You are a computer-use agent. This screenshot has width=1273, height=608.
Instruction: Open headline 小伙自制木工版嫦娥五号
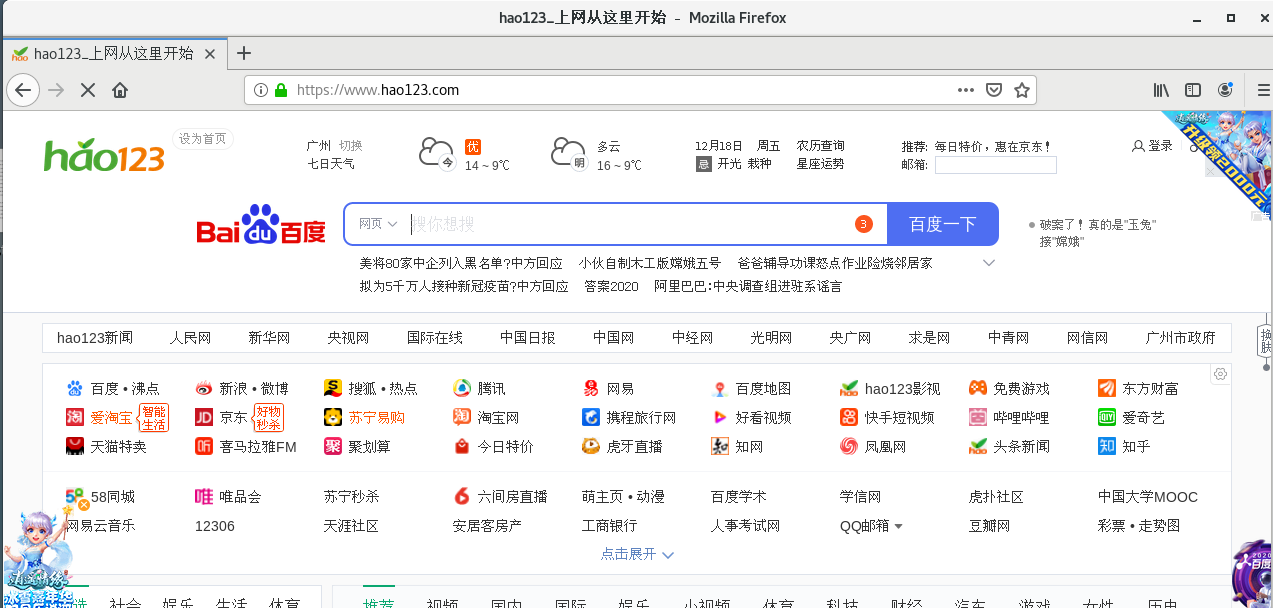click(650, 263)
